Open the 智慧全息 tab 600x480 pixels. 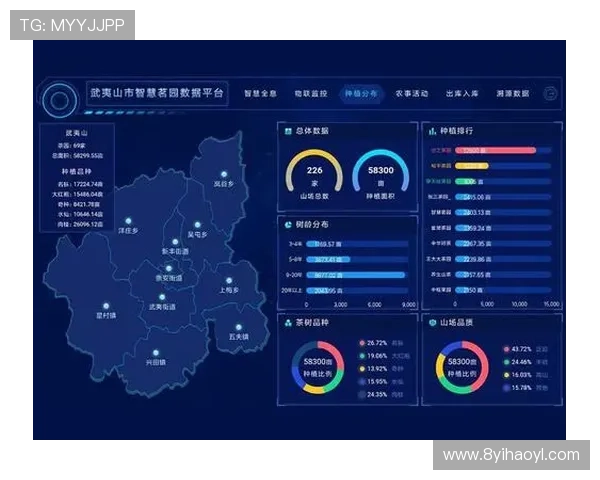[x=261, y=93]
